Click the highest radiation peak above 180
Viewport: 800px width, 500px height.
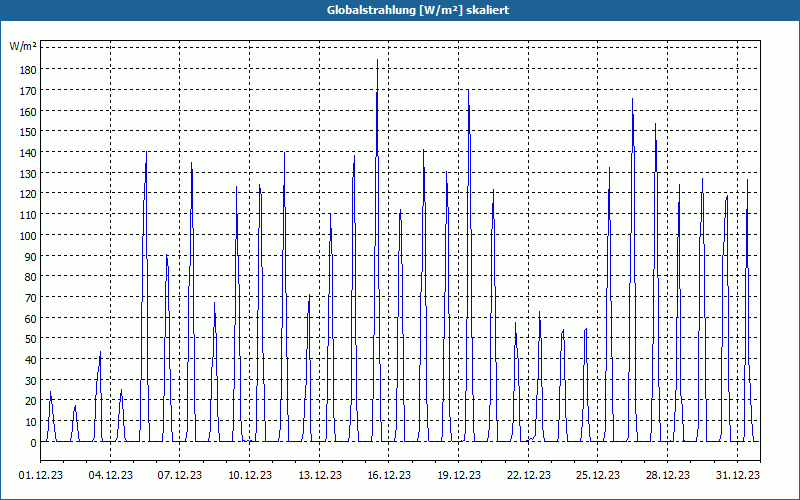pyautogui.click(x=378, y=61)
